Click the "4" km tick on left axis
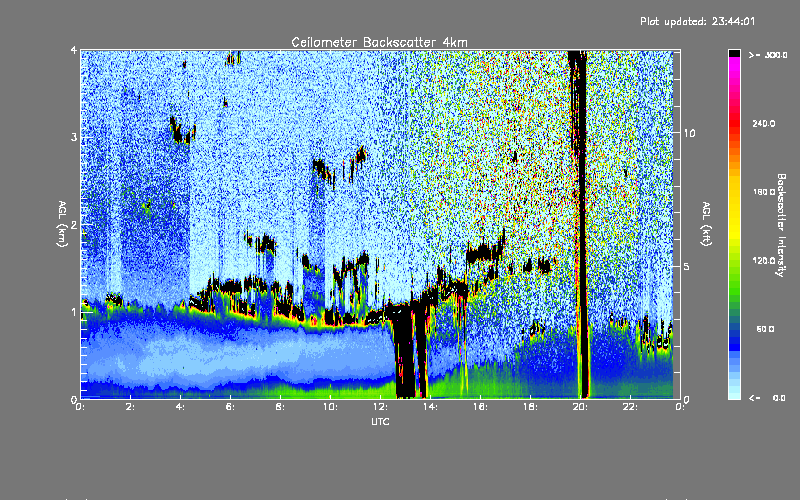 click(x=74, y=50)
